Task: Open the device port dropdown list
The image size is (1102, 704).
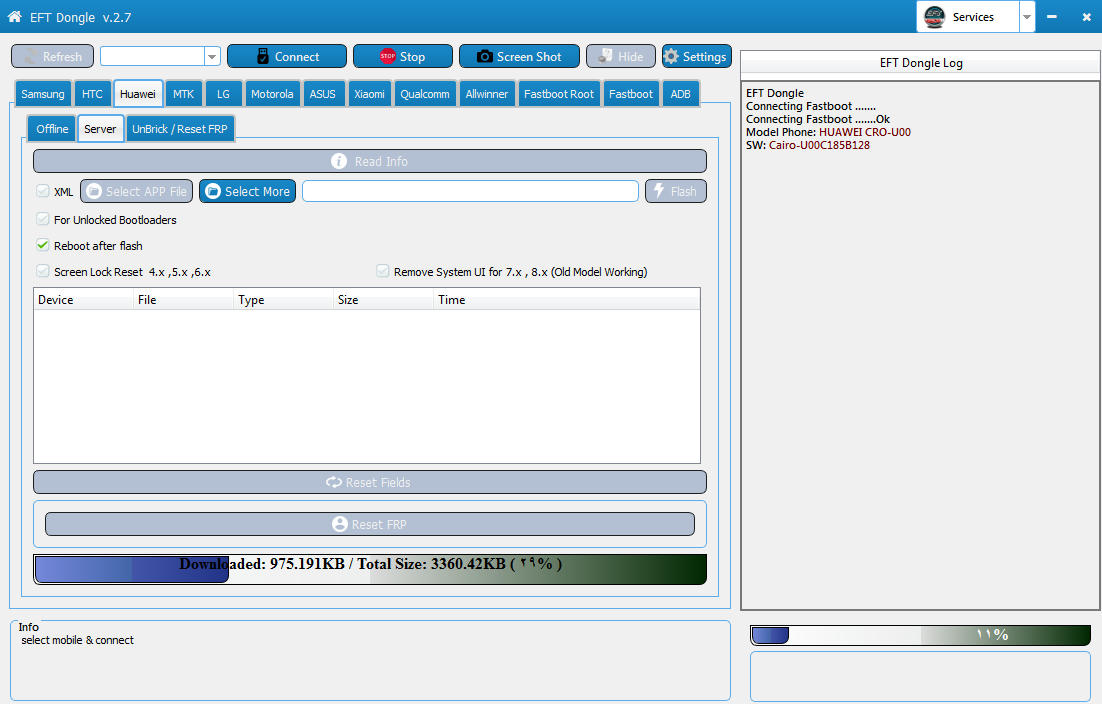Action: click(212, 57)
